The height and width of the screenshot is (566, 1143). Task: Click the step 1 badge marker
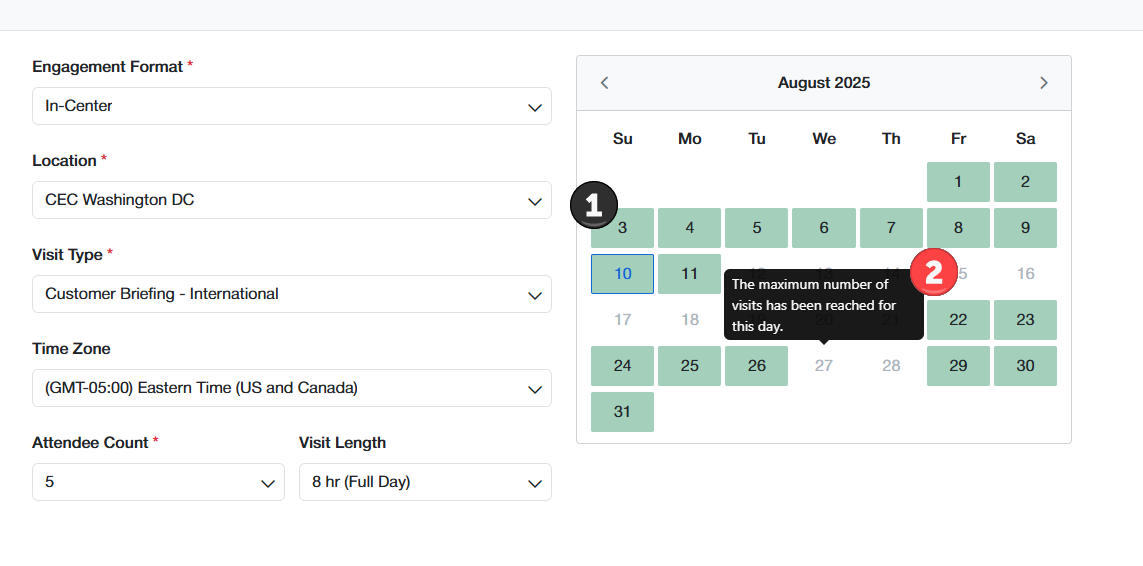594,206
